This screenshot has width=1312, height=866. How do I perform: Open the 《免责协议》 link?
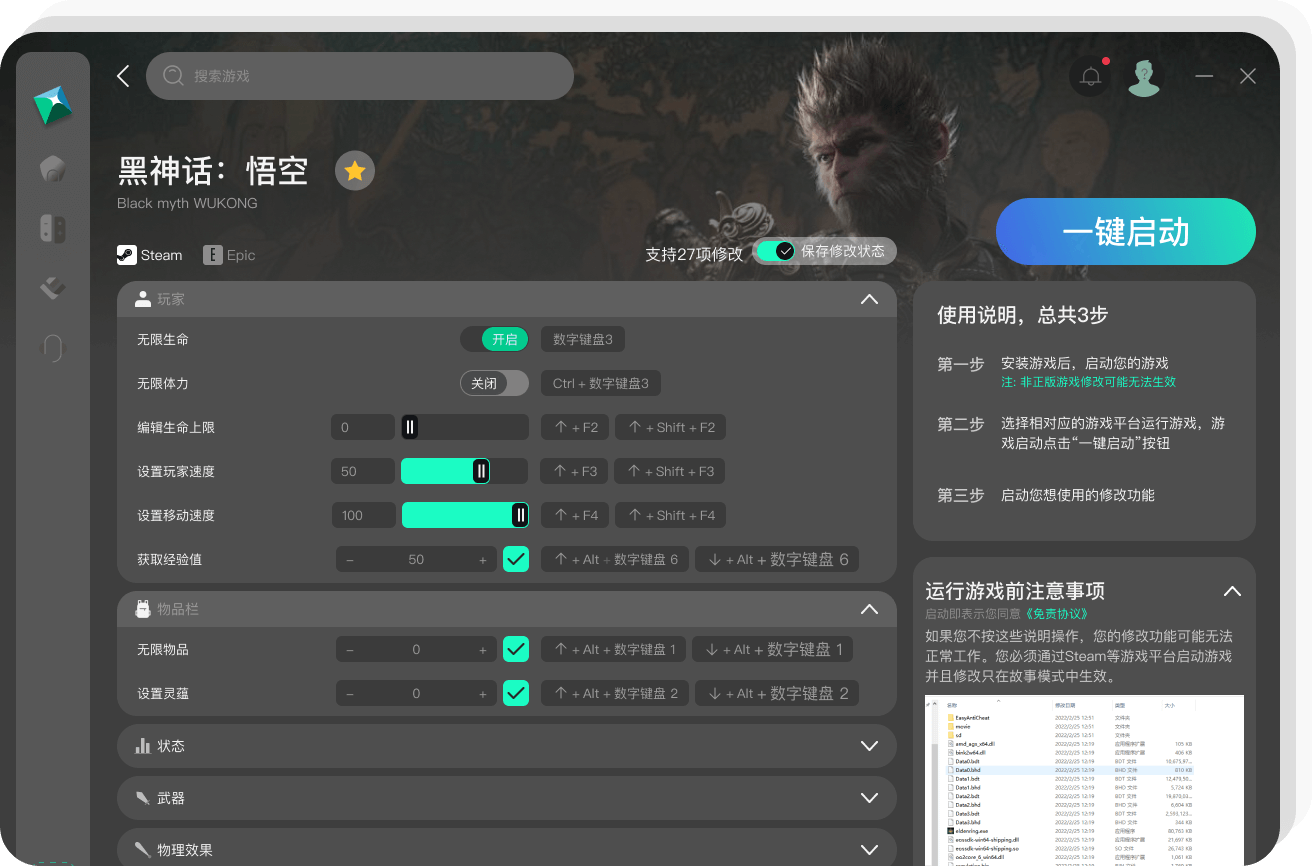1055,614
